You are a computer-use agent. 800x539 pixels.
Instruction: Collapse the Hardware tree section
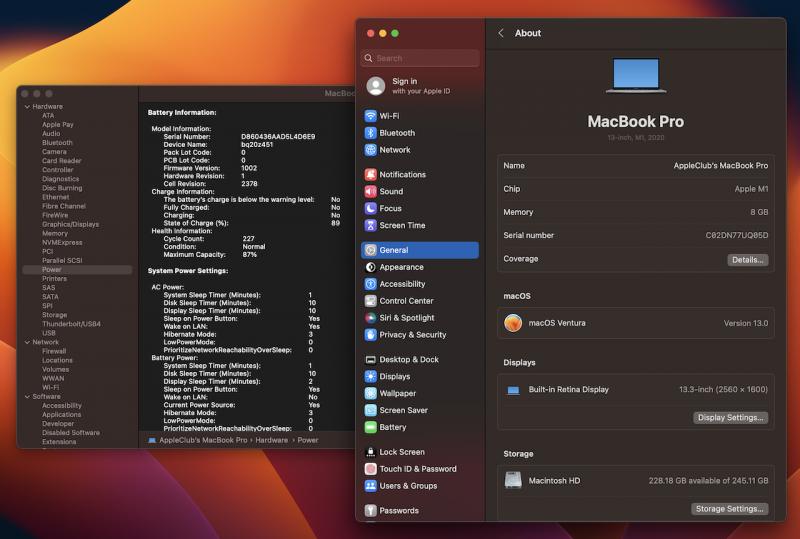[x=27, y=107]
